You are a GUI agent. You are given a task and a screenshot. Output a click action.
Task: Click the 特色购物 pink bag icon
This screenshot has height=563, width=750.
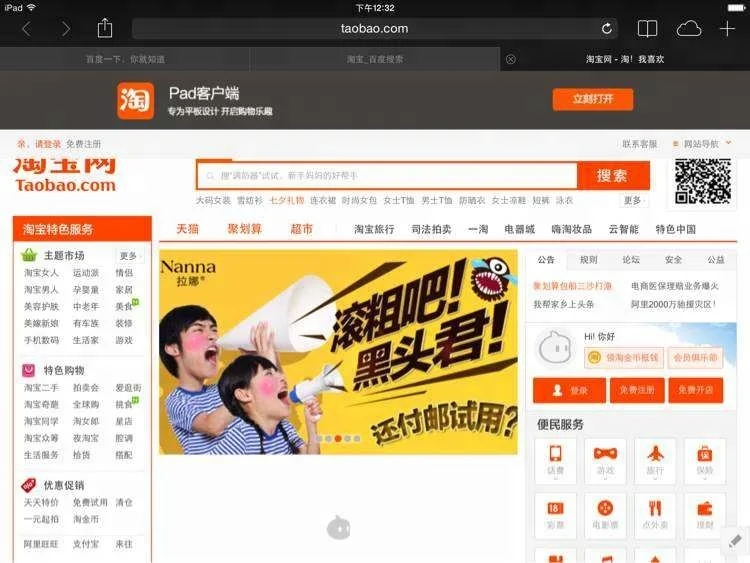pos(29,370)
